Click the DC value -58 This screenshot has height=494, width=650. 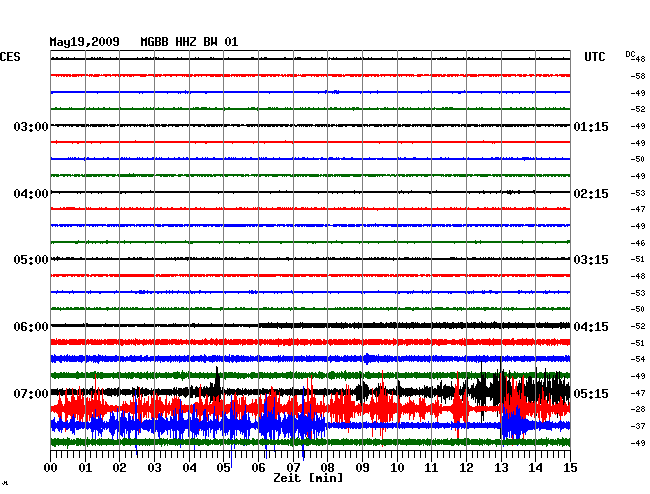tap(638, 76)
